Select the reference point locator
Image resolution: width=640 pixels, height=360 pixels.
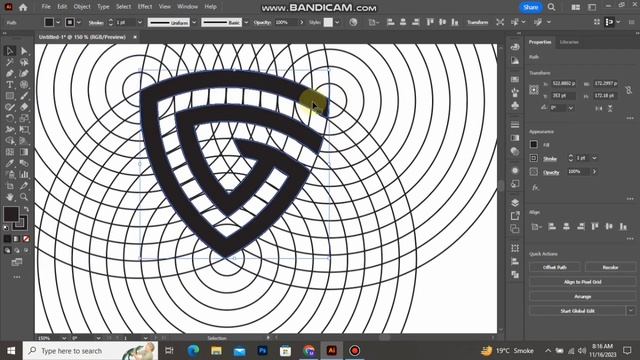click(534, 90)
